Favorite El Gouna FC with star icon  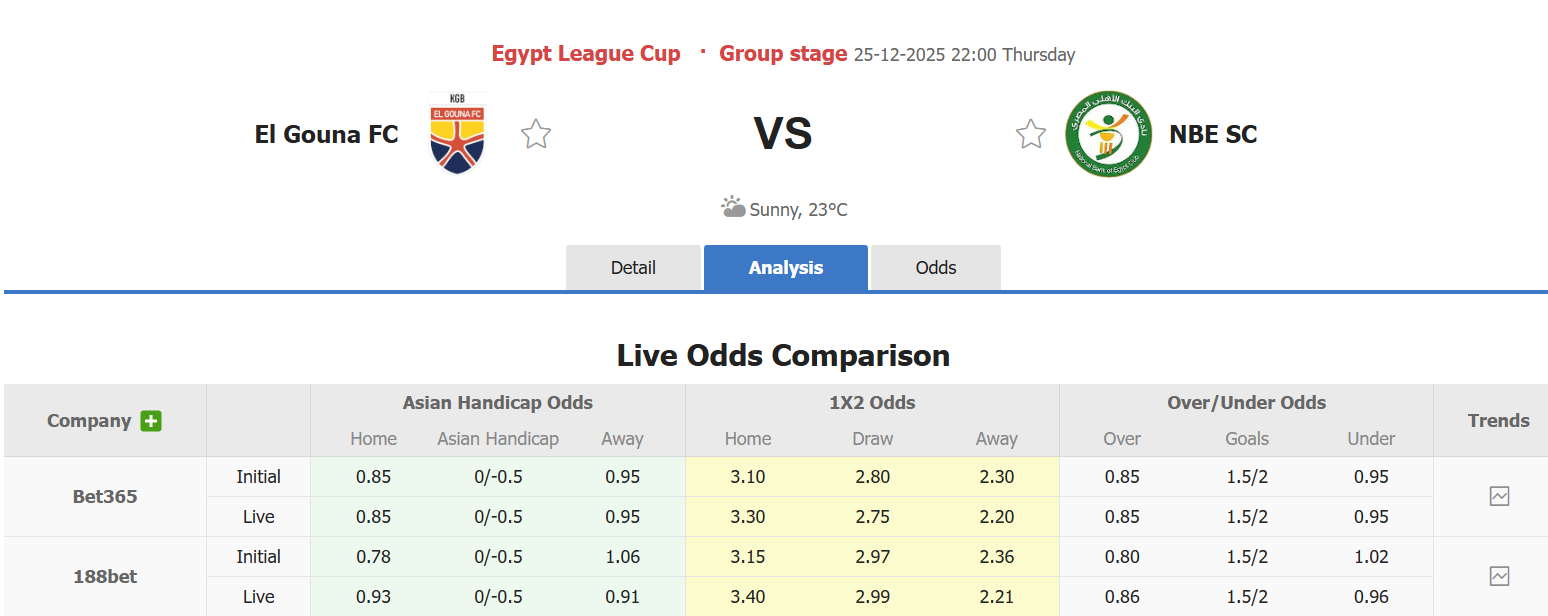click(536, 134)
